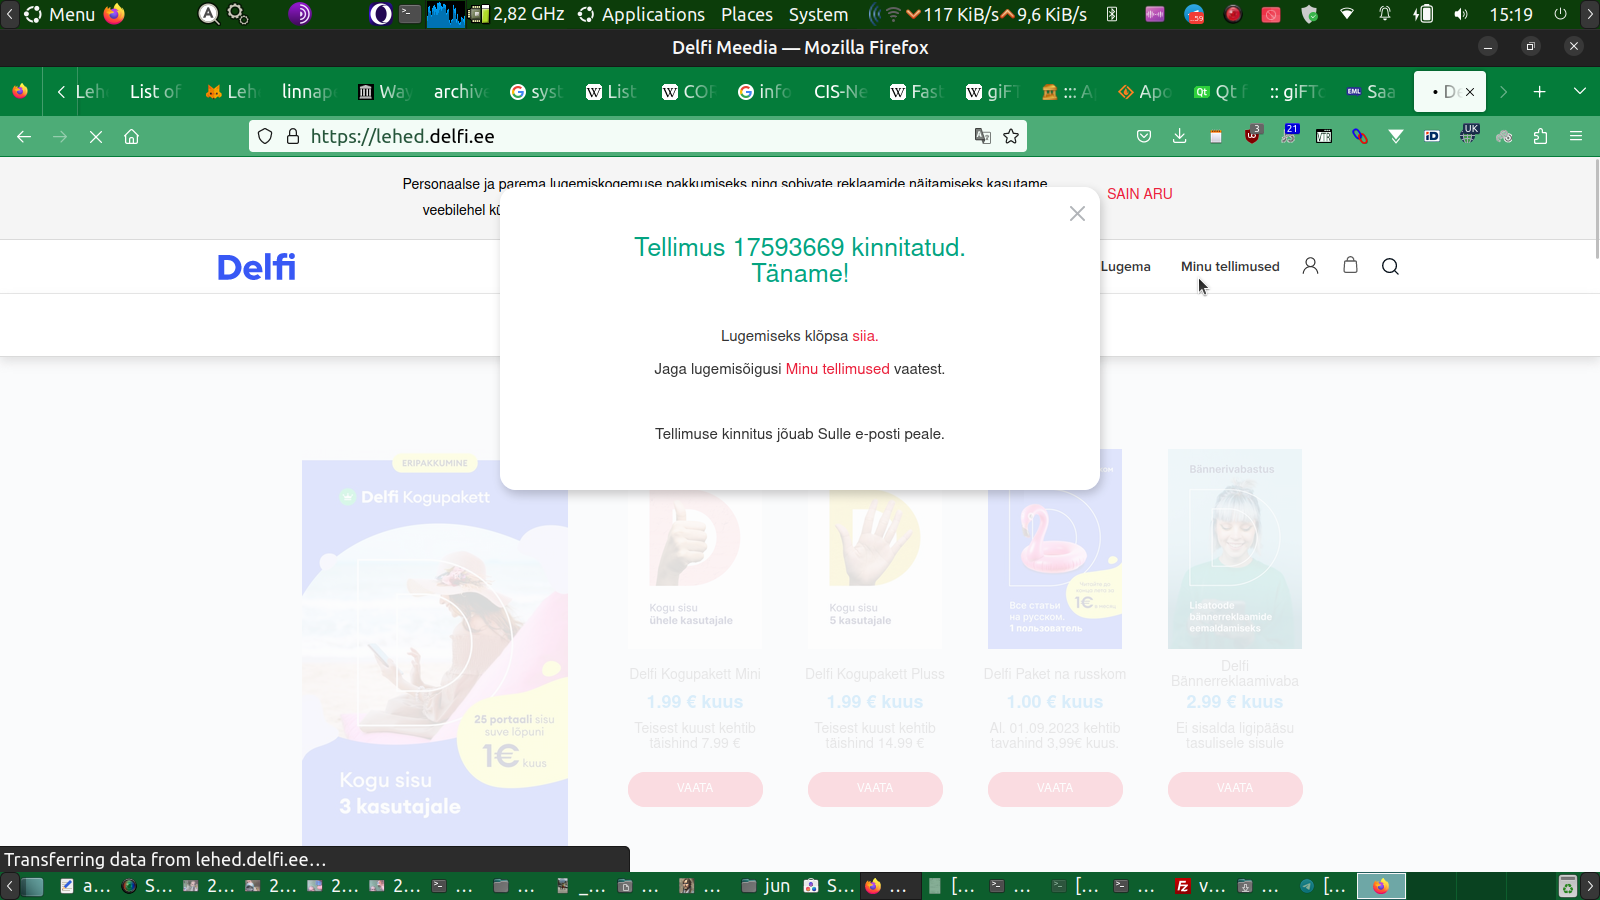
Task: Click the SAIN ARU cookie button
Action: click(1140, 194)
